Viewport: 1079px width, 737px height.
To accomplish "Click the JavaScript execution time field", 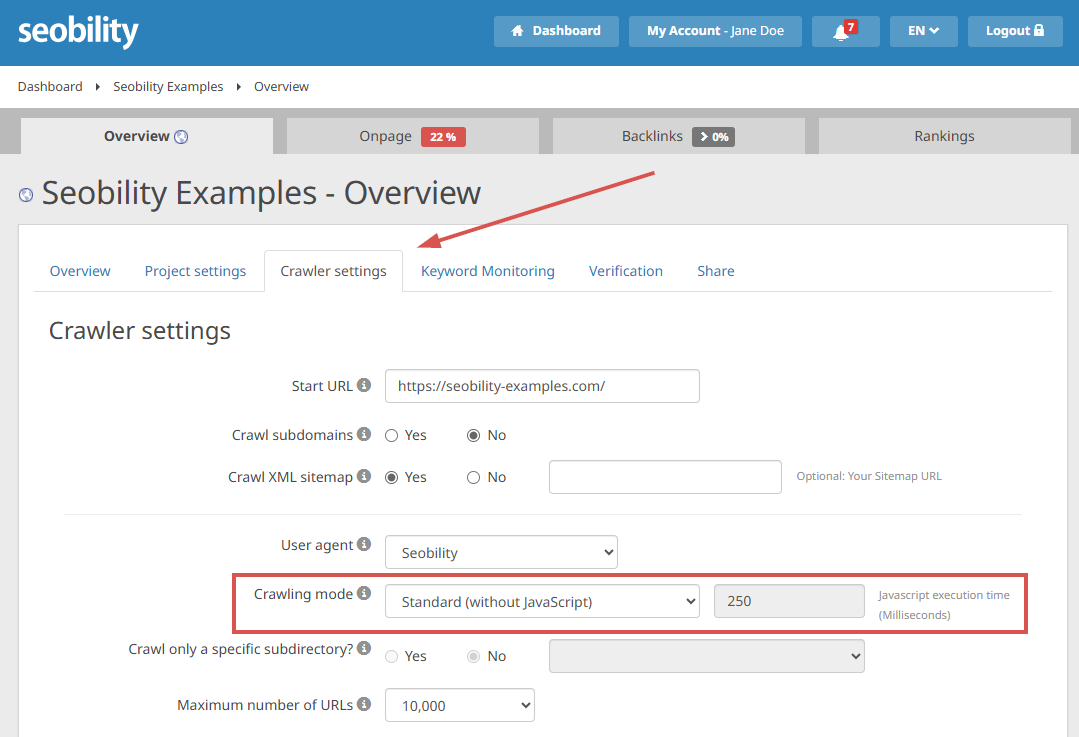I will 789,601.
